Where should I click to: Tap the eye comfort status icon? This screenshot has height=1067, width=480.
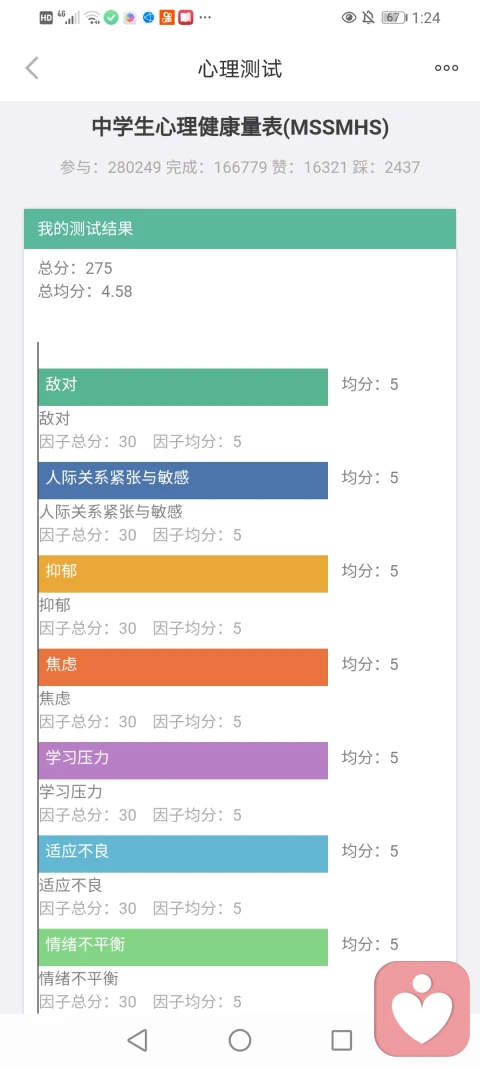click(x=349, y=18)
